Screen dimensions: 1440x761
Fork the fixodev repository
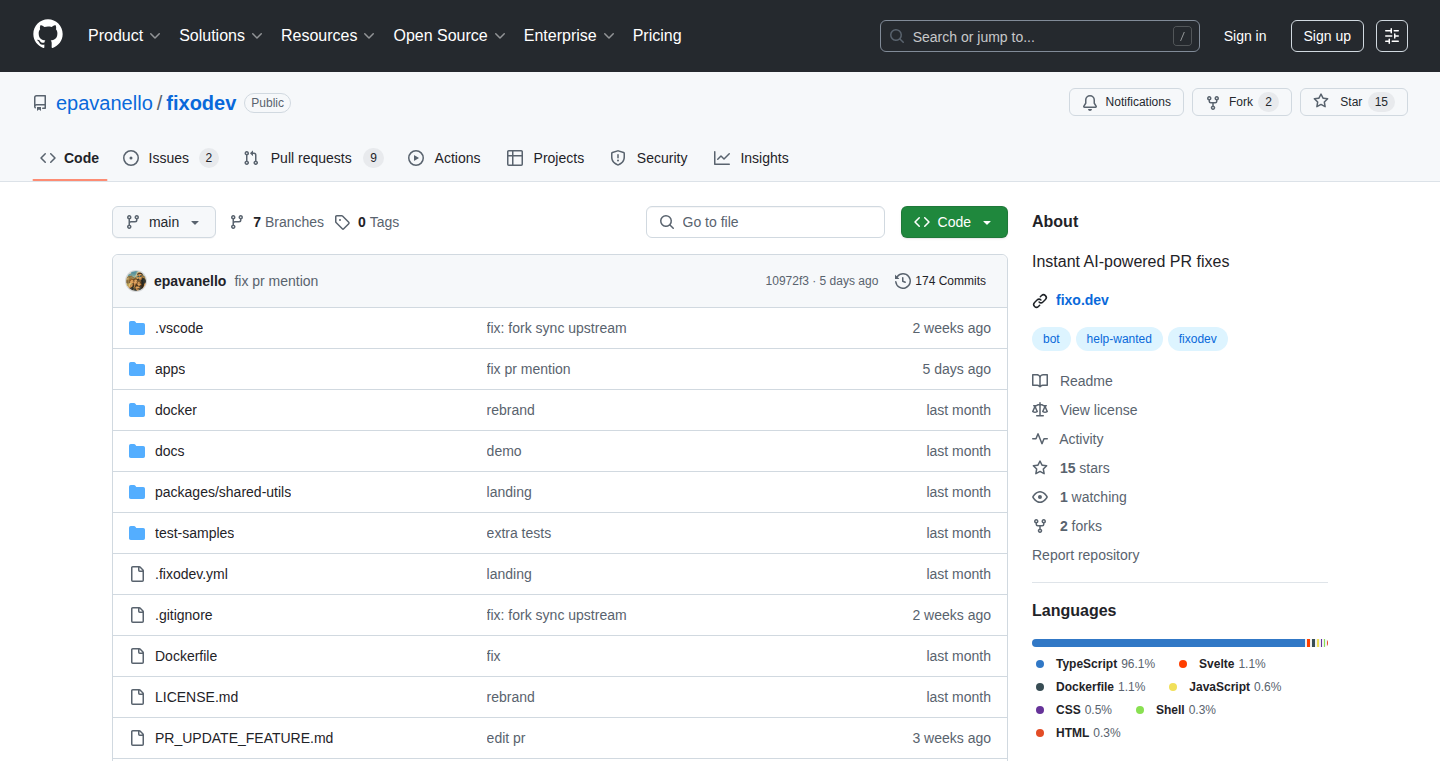tap(1242, 102)
